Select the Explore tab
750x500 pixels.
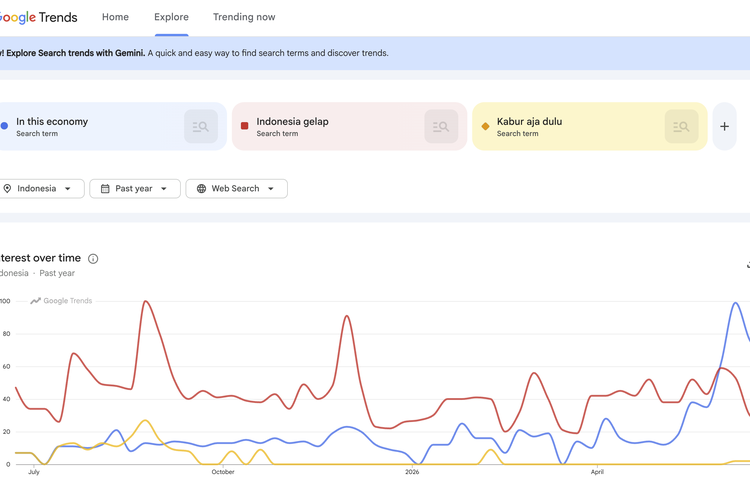coord(171,17)
